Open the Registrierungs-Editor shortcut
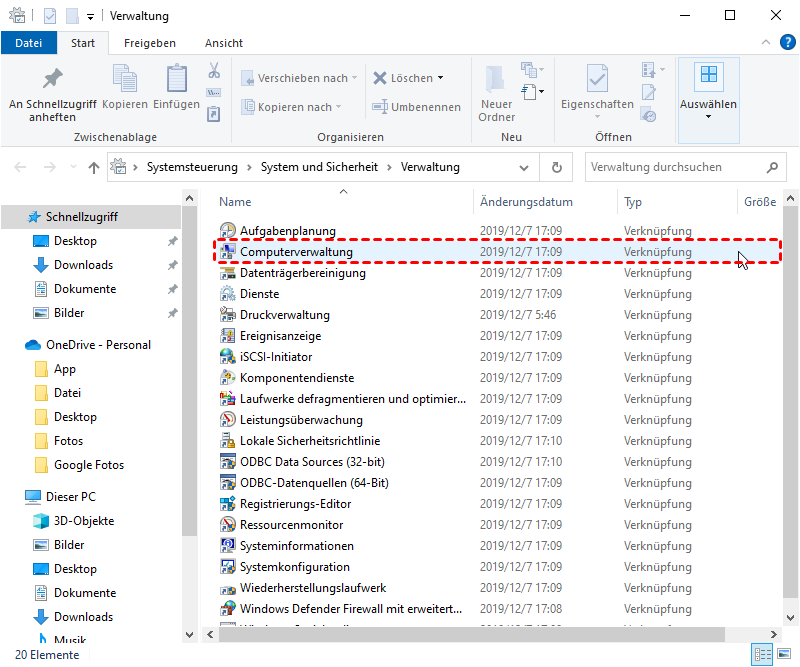Viewport: 800px width, 667px height. pyautogui.click(x=295, y=504)
